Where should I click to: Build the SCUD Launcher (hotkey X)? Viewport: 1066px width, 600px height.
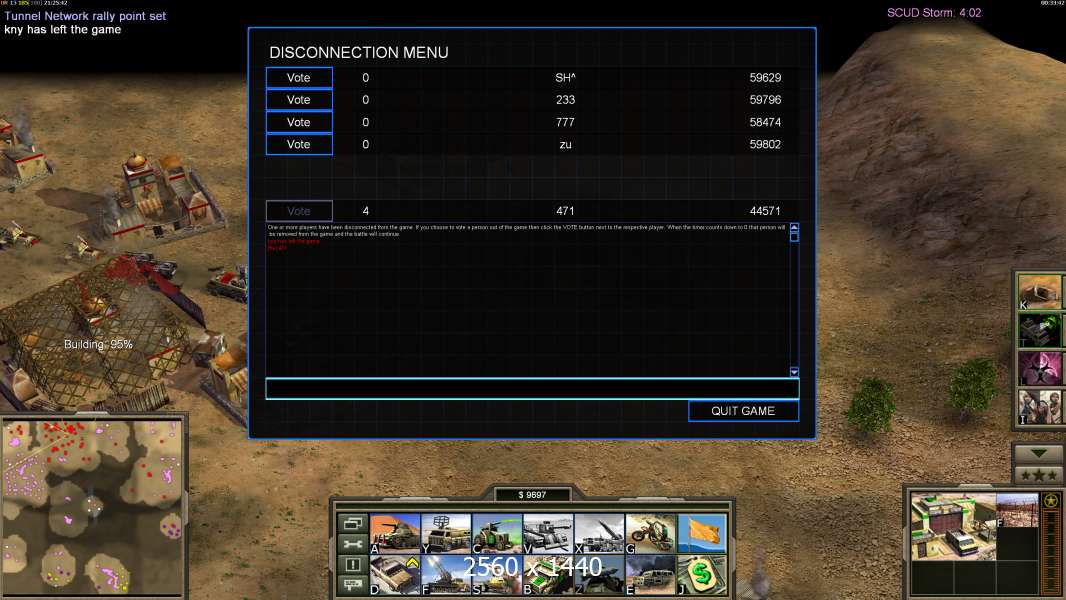tap(599, 533)
